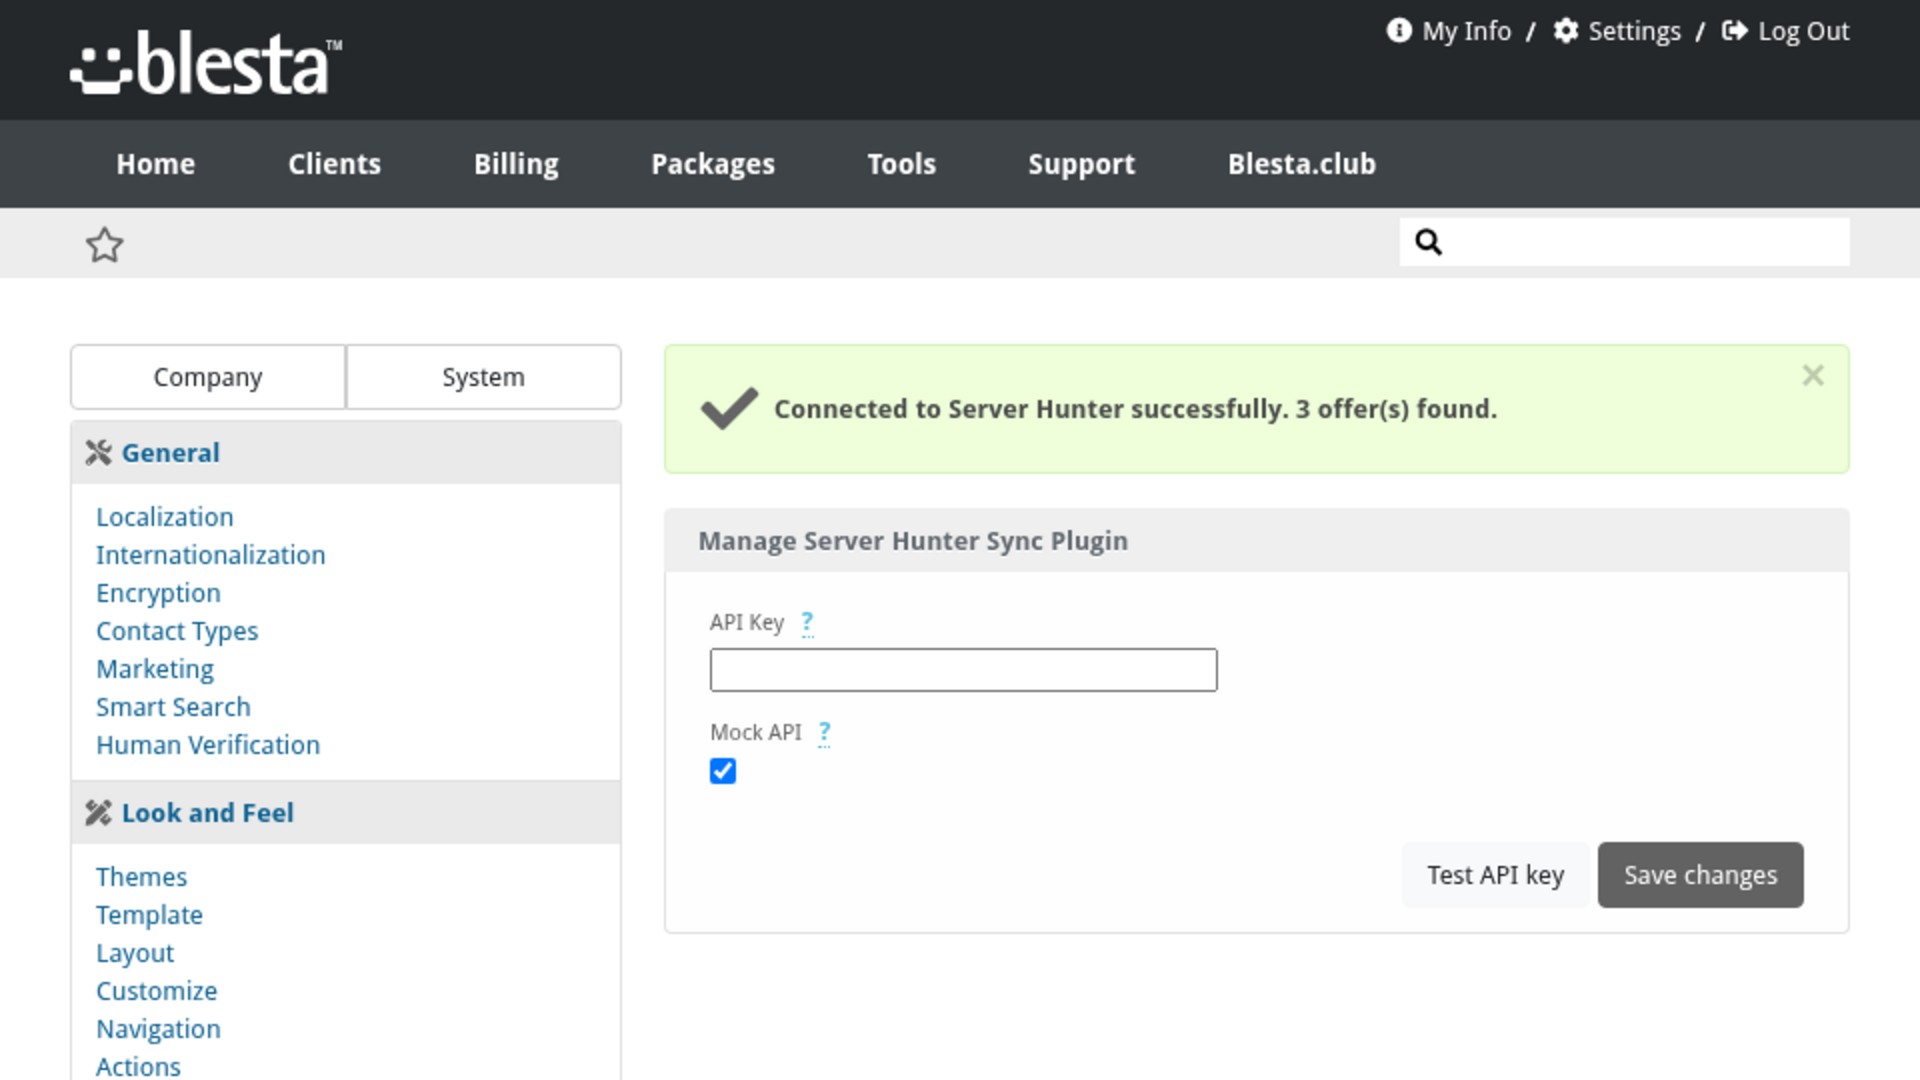1920x1080 pixels.
Task: Click the API Key help question mark
Action: tap(807, 623)
